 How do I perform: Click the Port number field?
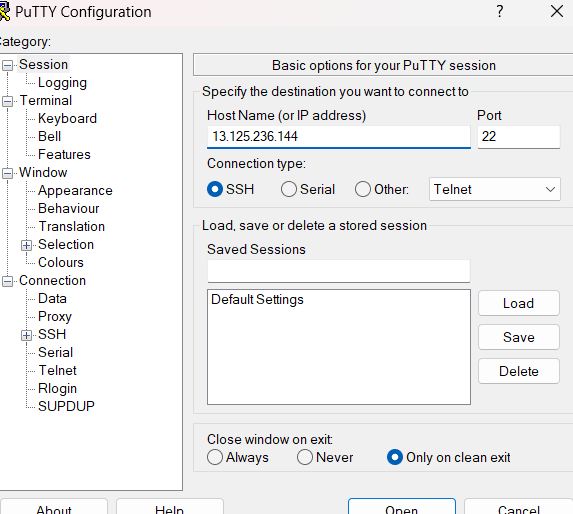[x=519, y=137]
